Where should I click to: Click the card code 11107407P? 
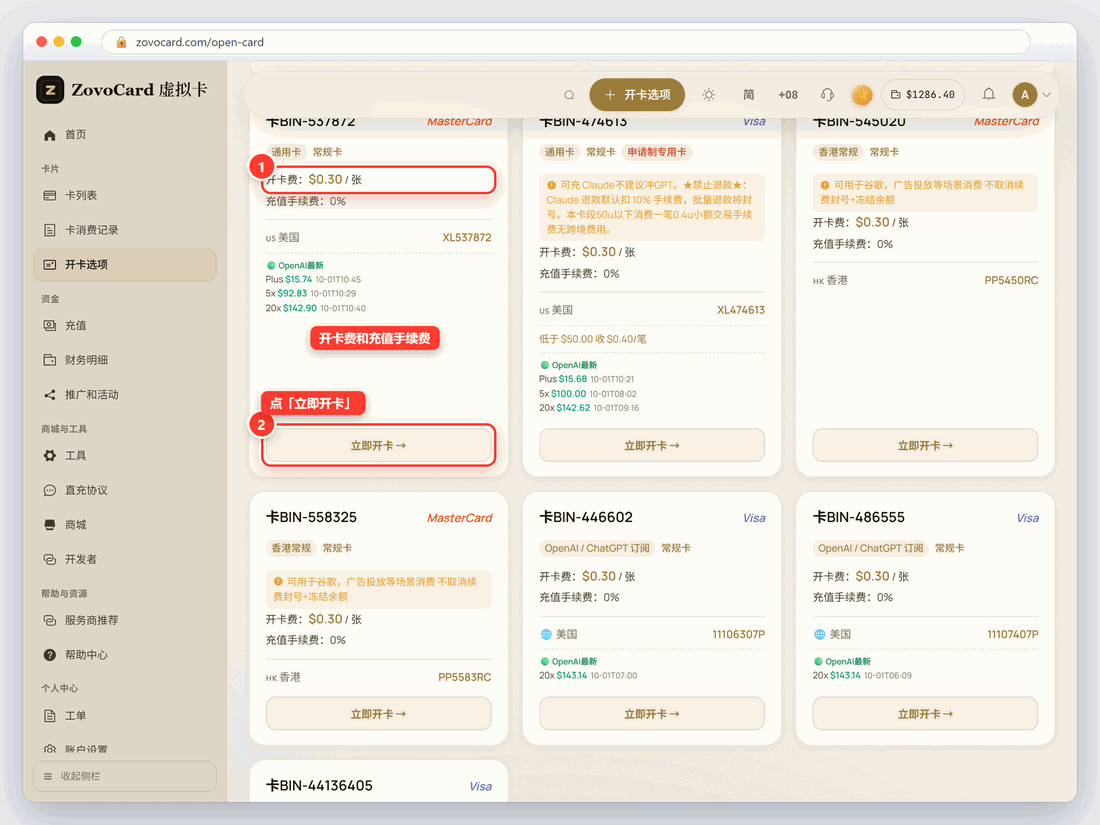tap(1013, 635)
